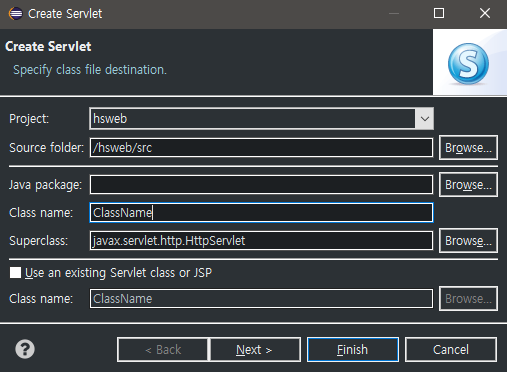Click the Project combo box showing hsweb
507x372 pixels.
[x=261, y=119]
